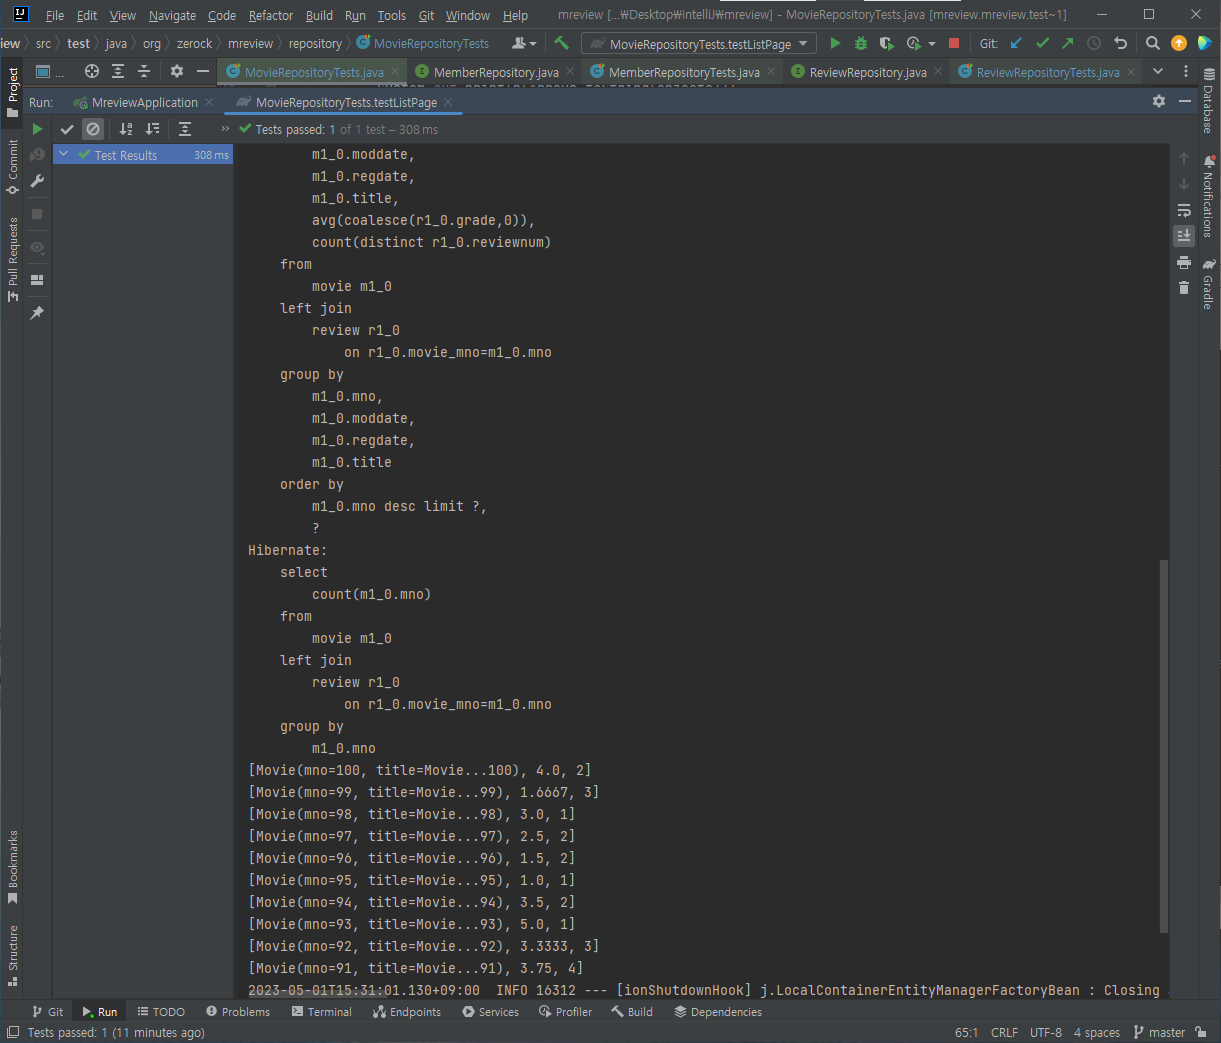Click Select Opened File target icon

tap(92, 71)
